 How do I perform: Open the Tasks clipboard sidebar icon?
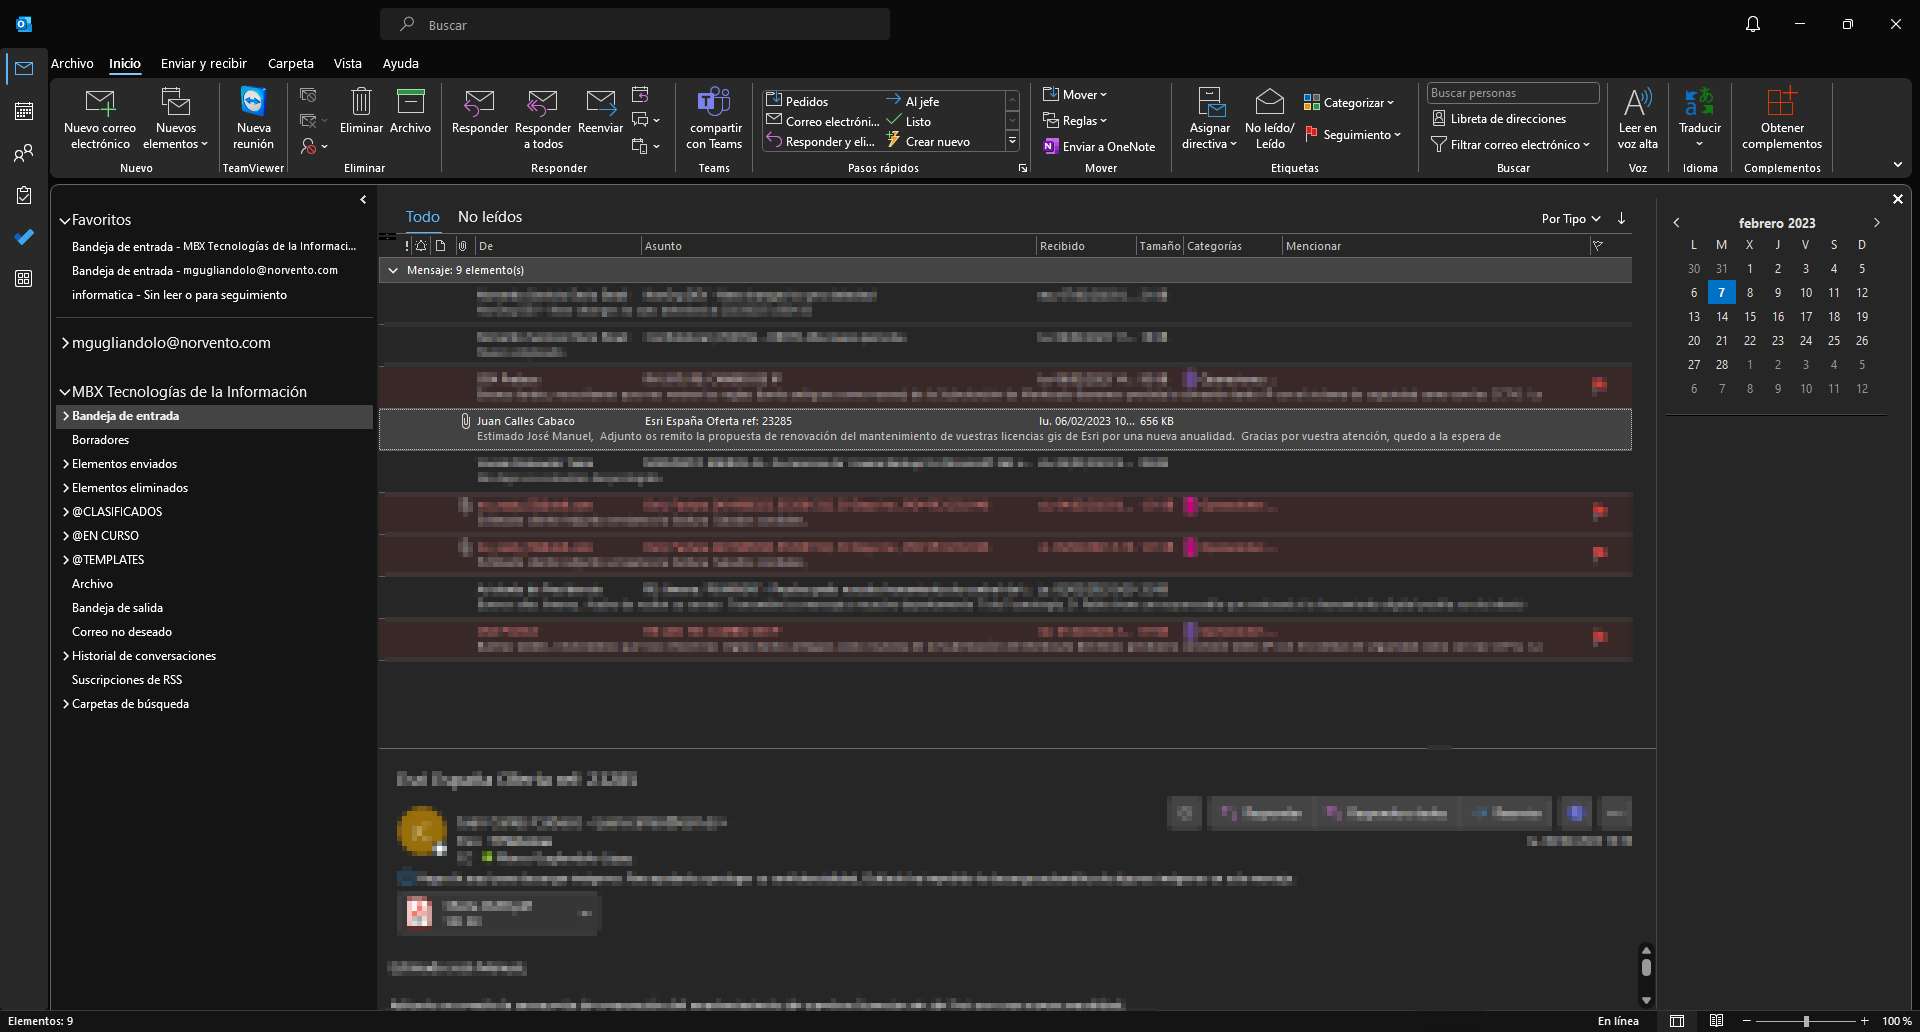coord(24,195)
